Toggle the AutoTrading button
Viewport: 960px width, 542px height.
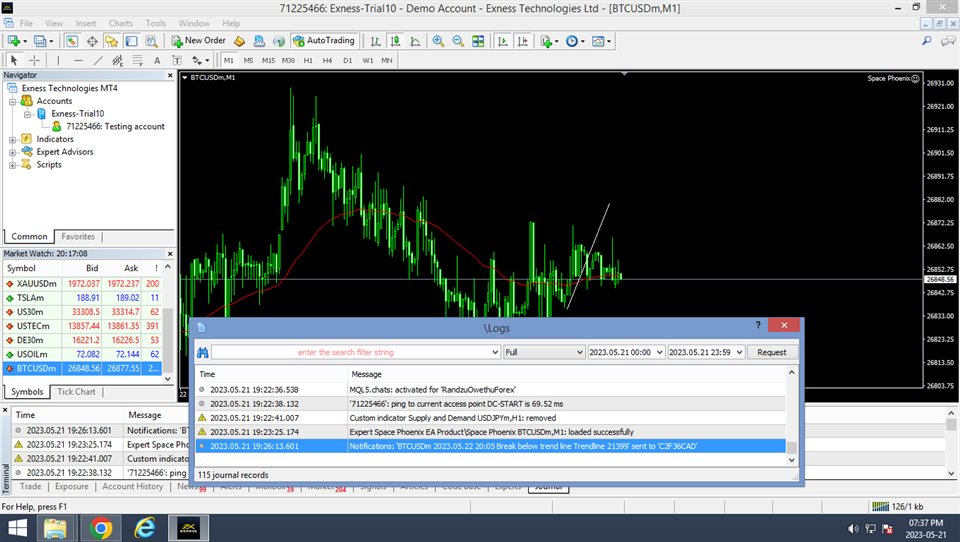[x=324, y=40]
